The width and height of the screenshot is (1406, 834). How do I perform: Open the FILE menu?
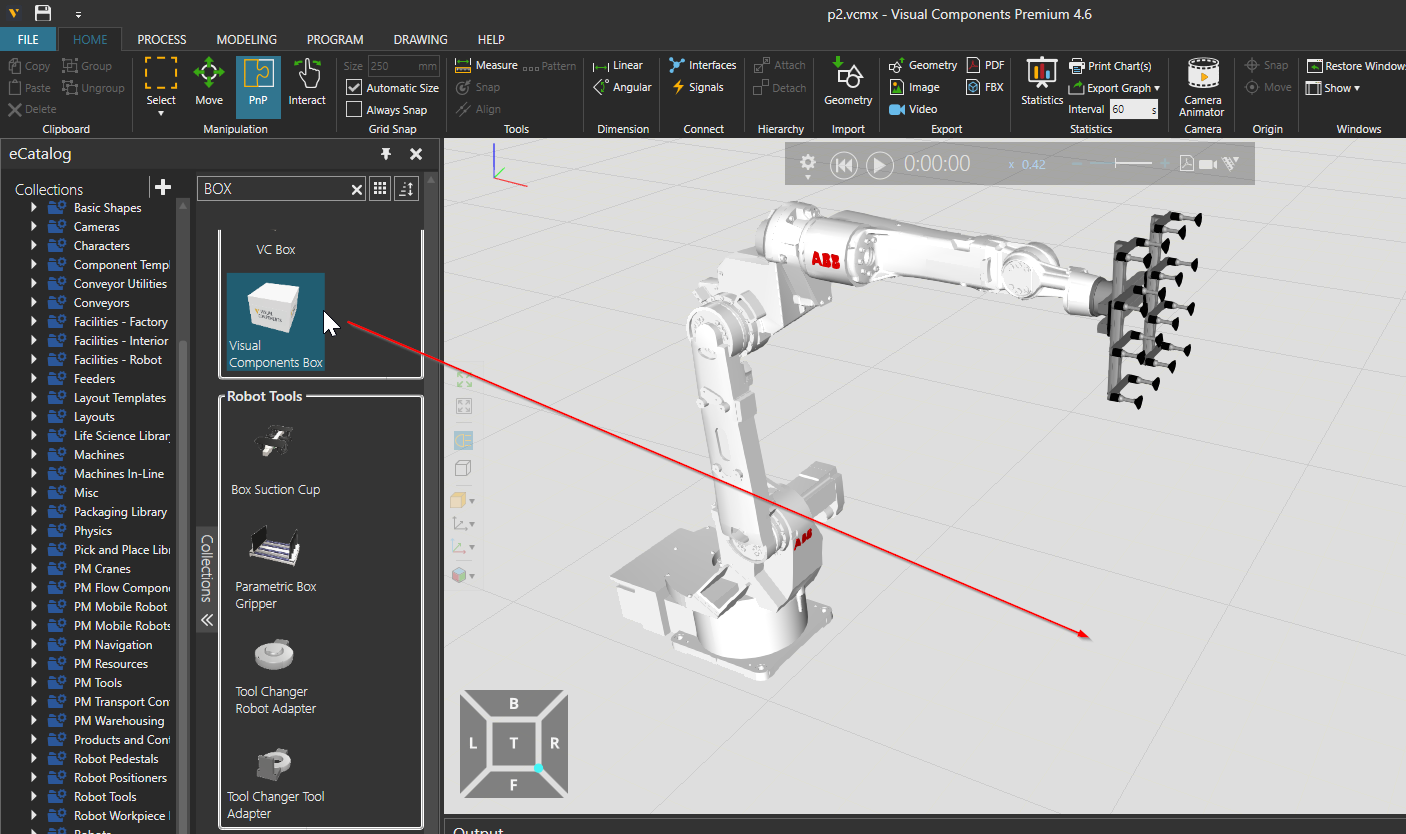[x=28, y=39]
